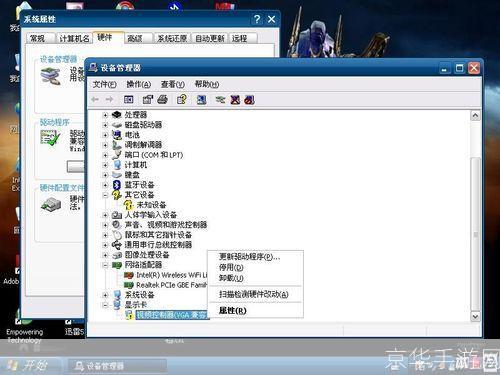The width and height of the screenshot is (500, 375).
Task: Collapse the 其它设备 node
Action: click(105, 195)
